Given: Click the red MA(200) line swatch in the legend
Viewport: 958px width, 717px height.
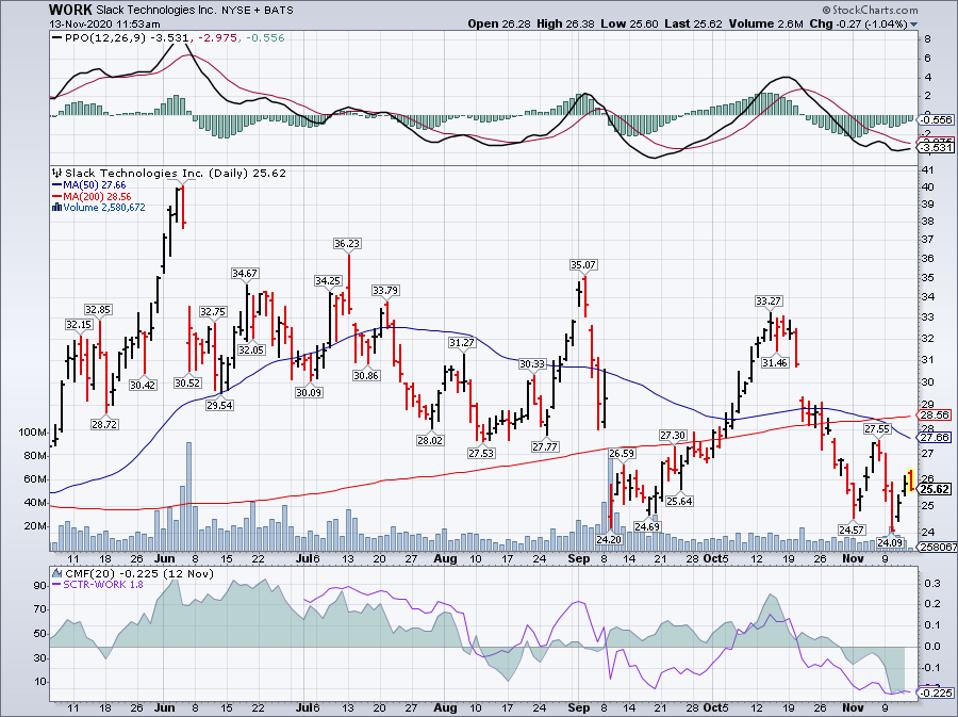Looking at the screenshot, I should click(x=57, y=197).
